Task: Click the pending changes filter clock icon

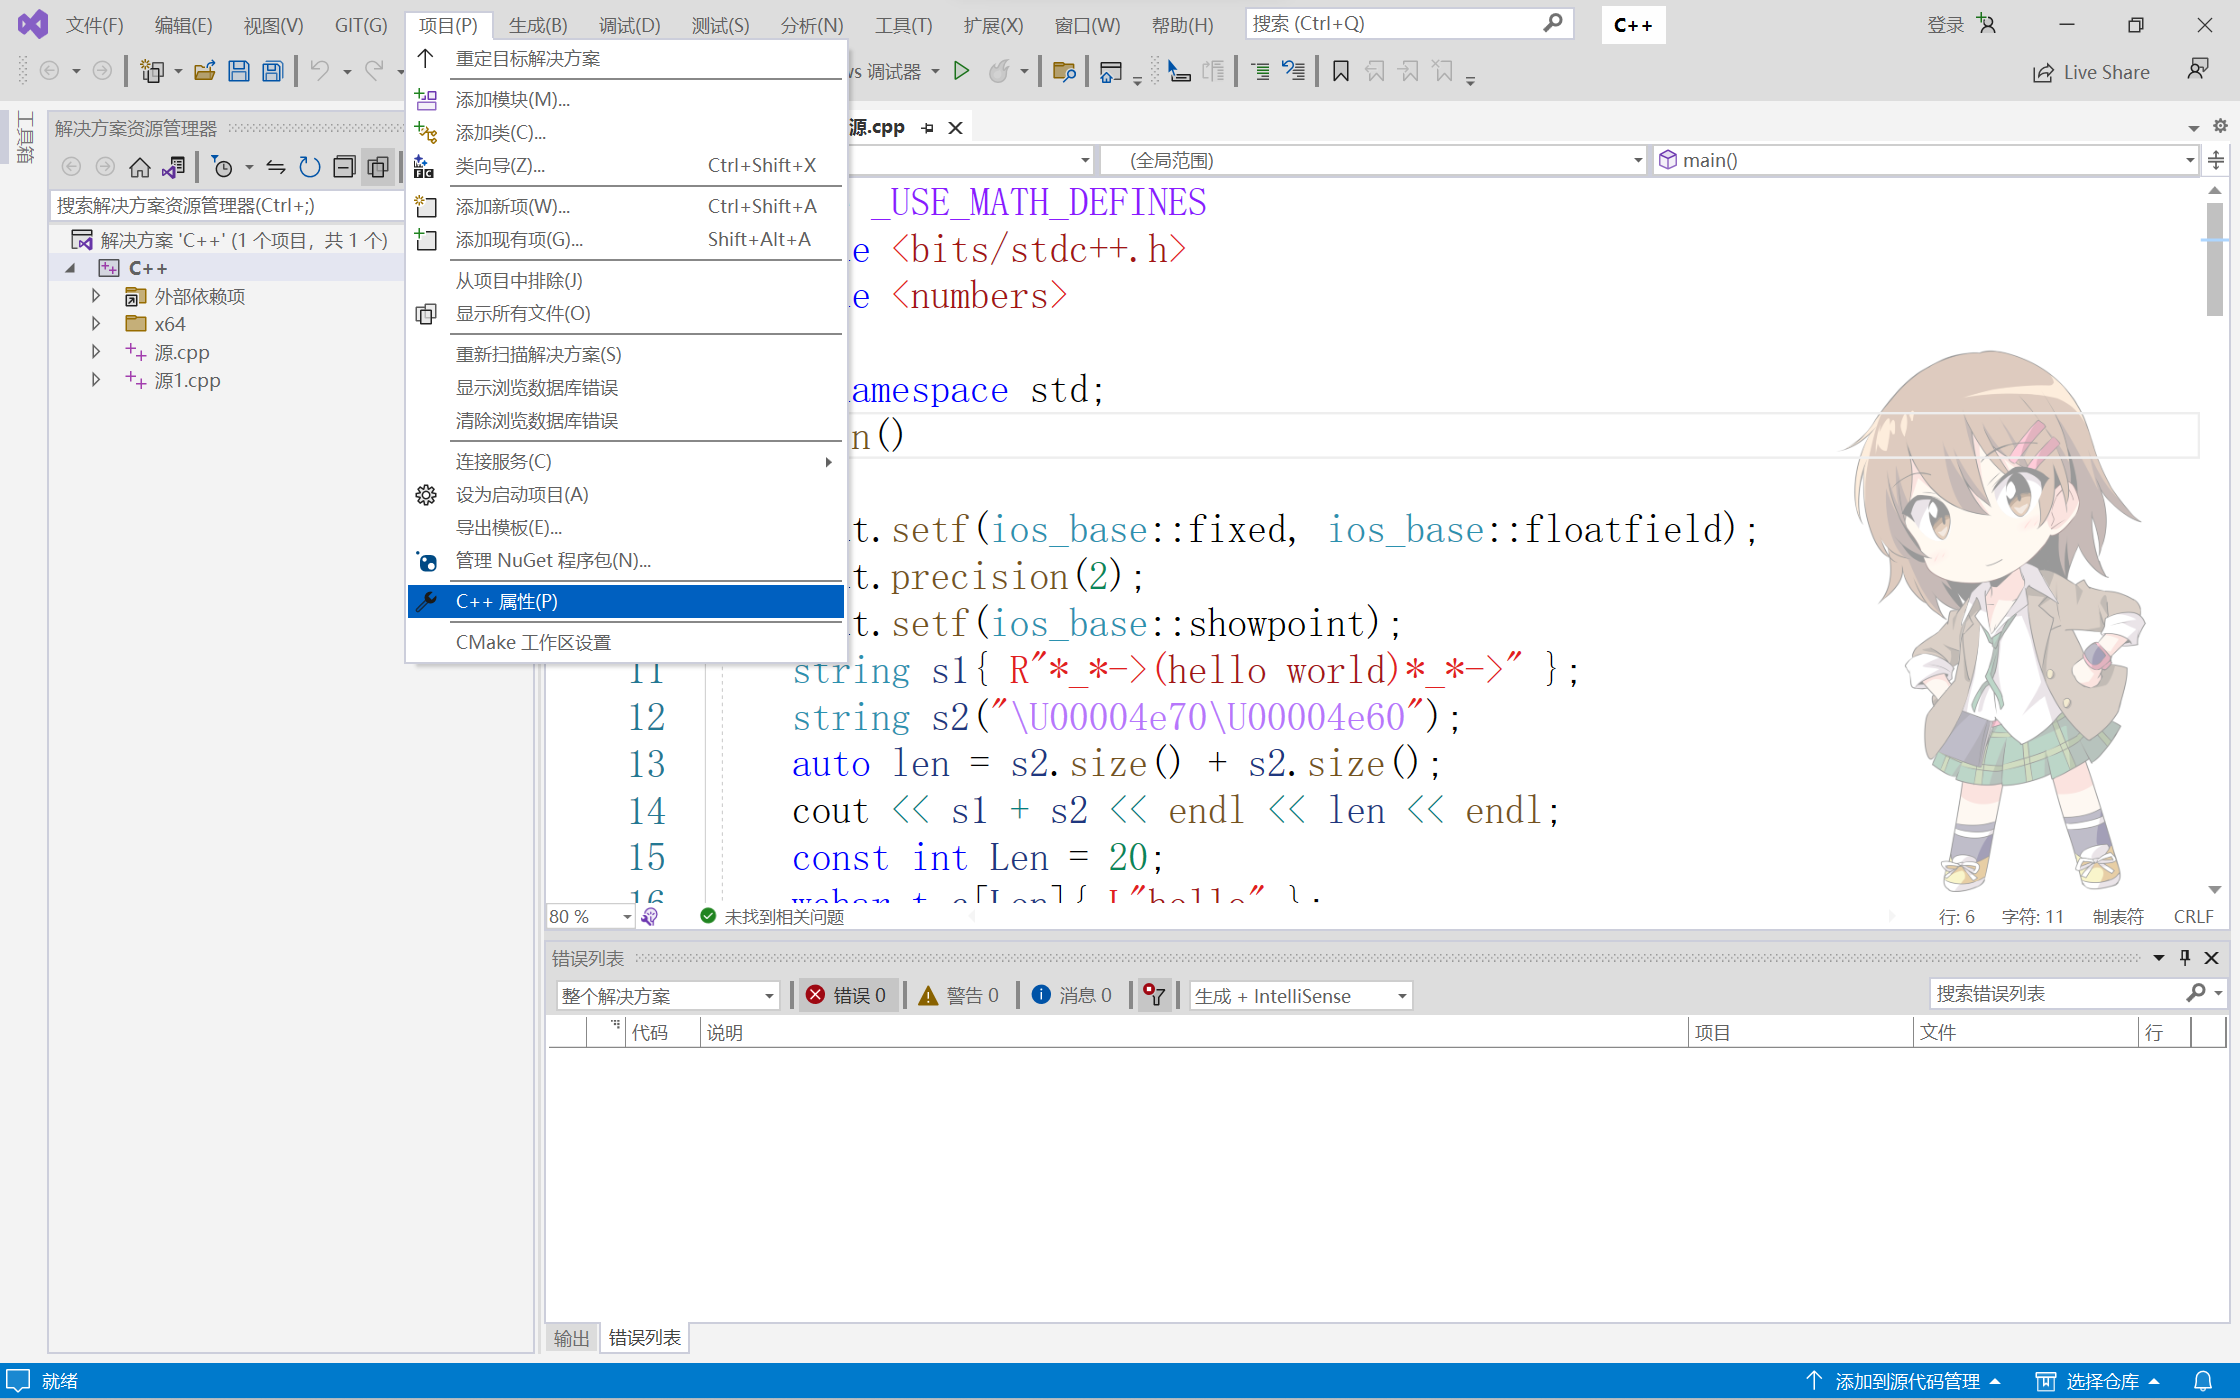Action: 222,167
